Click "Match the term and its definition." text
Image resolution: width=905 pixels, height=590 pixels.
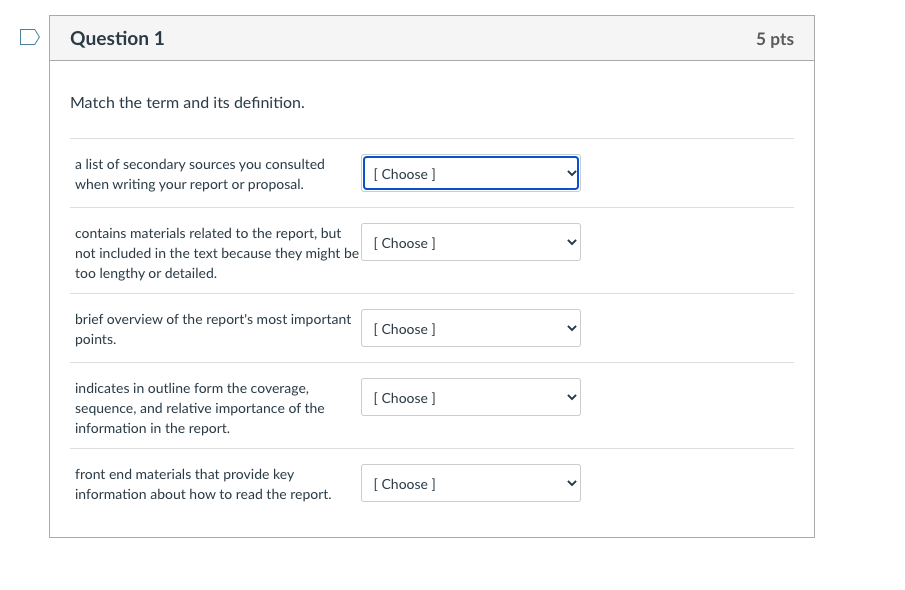coord(188,103)
